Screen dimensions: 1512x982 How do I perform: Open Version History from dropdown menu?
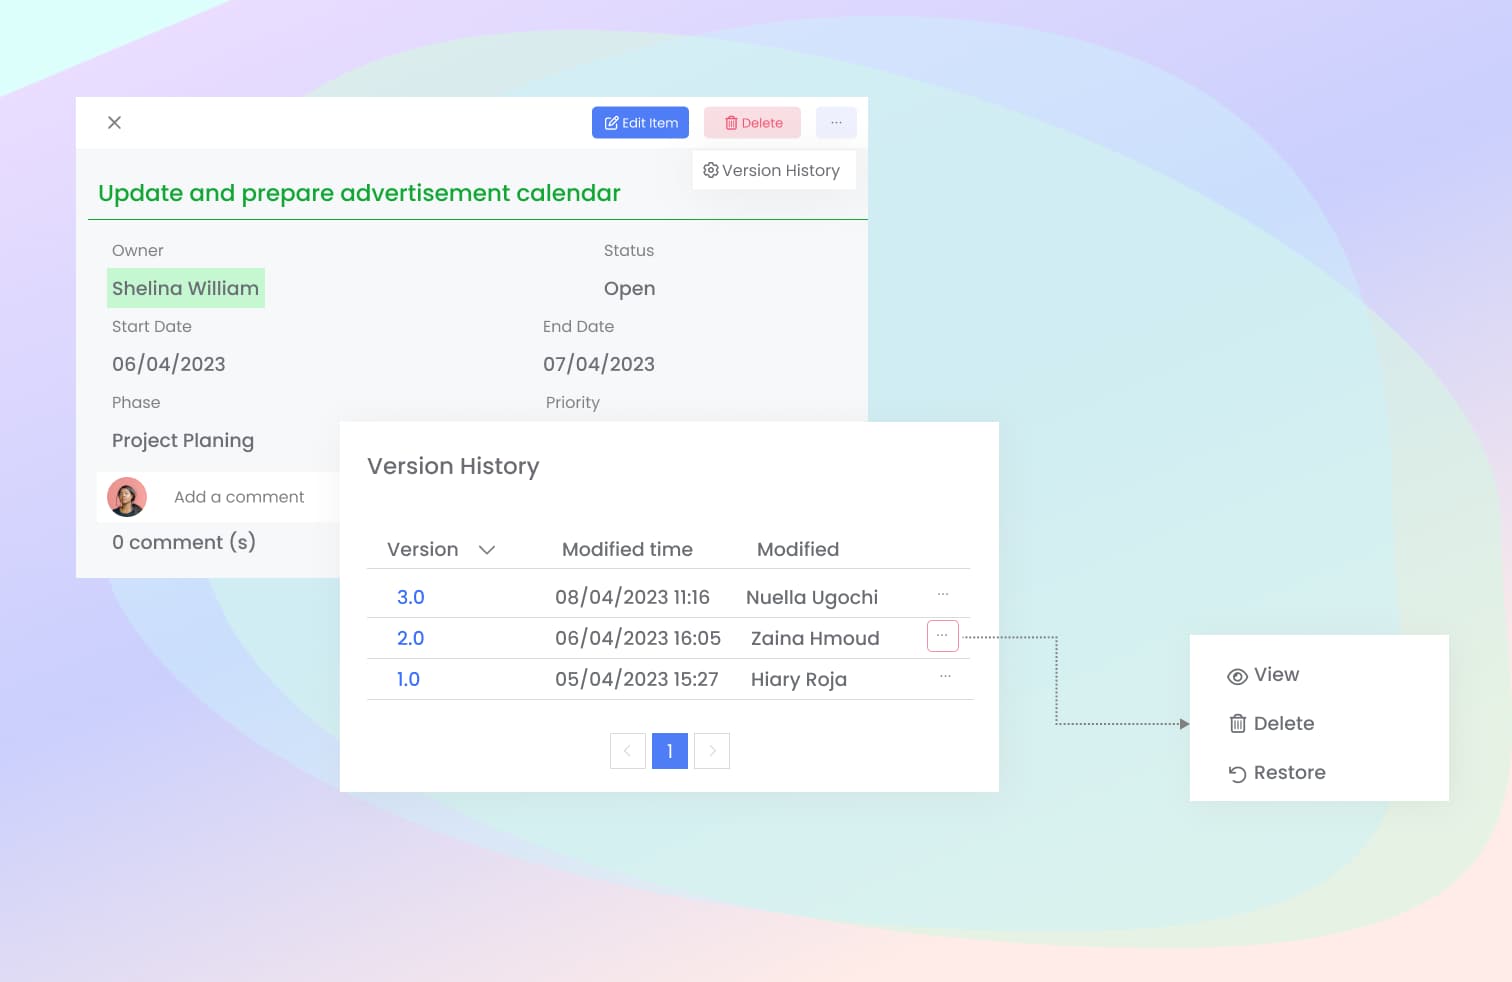tap(772, 170)
